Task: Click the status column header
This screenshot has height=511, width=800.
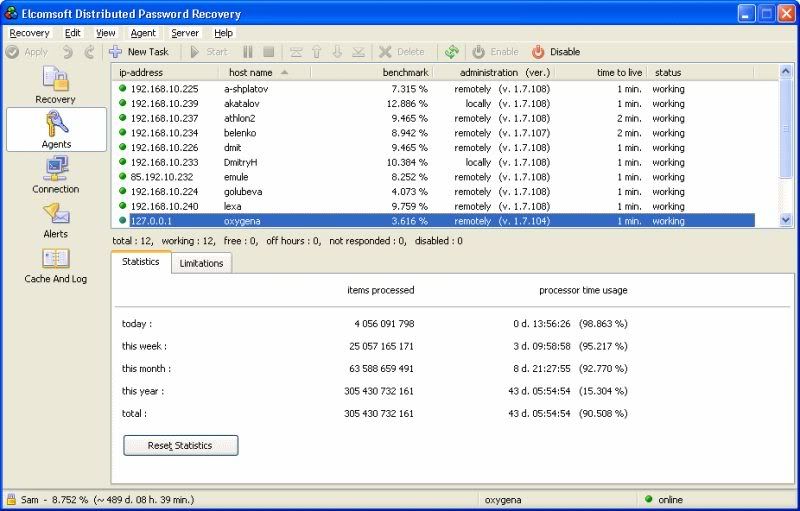Action: [x=667, y=73]
